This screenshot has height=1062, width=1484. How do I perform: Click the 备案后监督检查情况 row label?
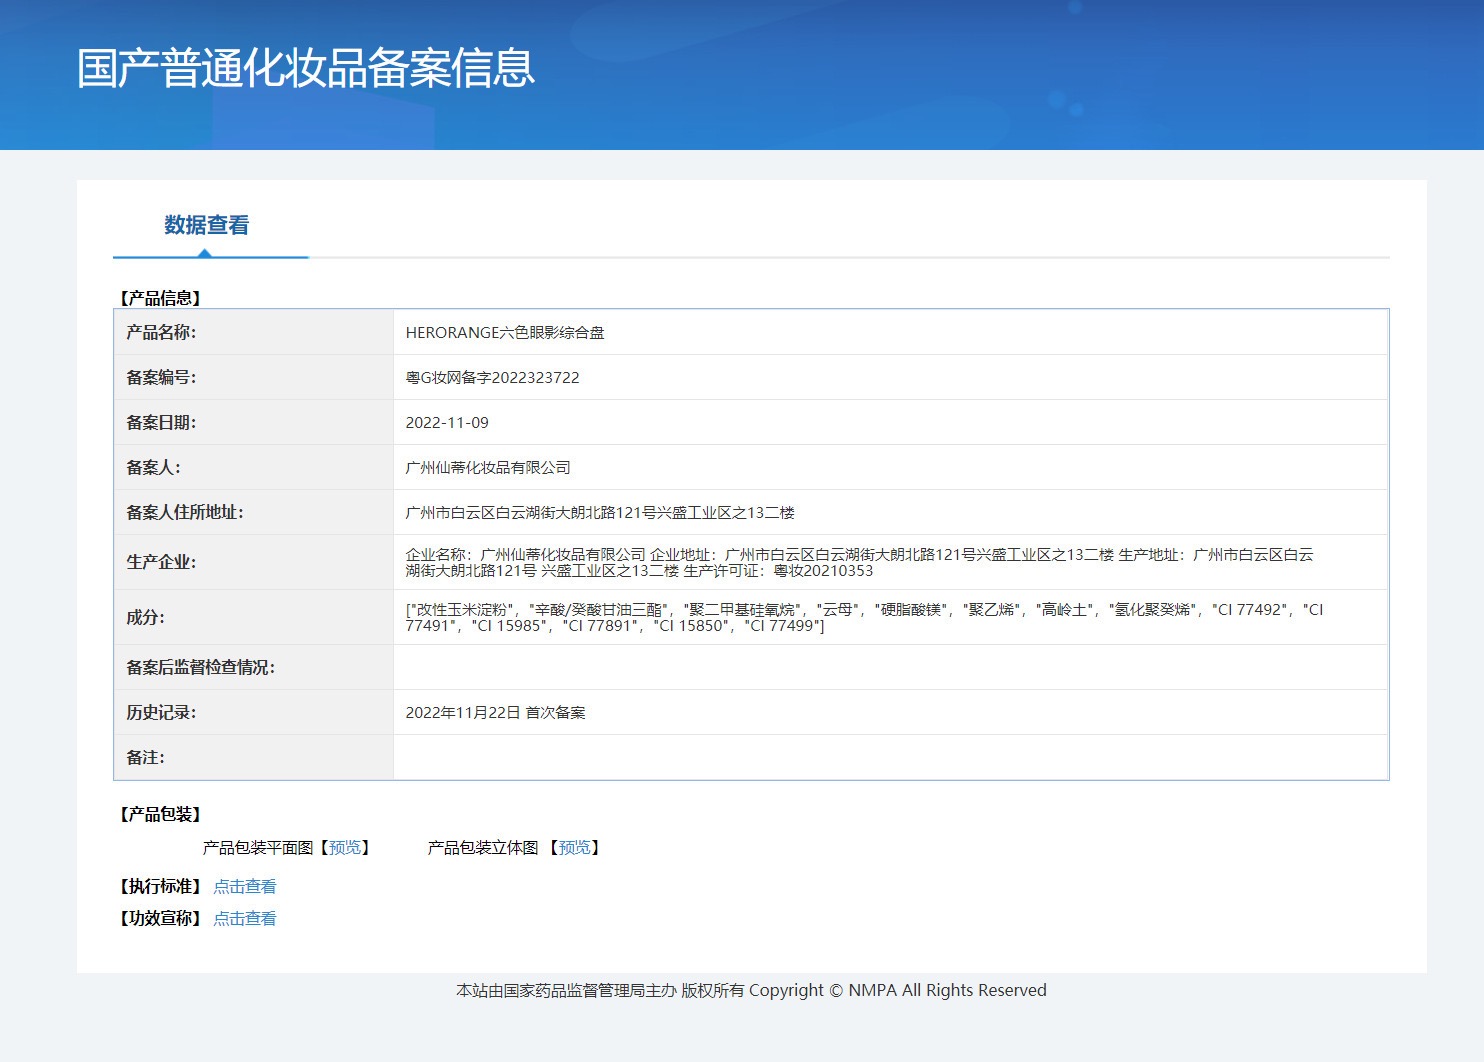click(200, 667)
